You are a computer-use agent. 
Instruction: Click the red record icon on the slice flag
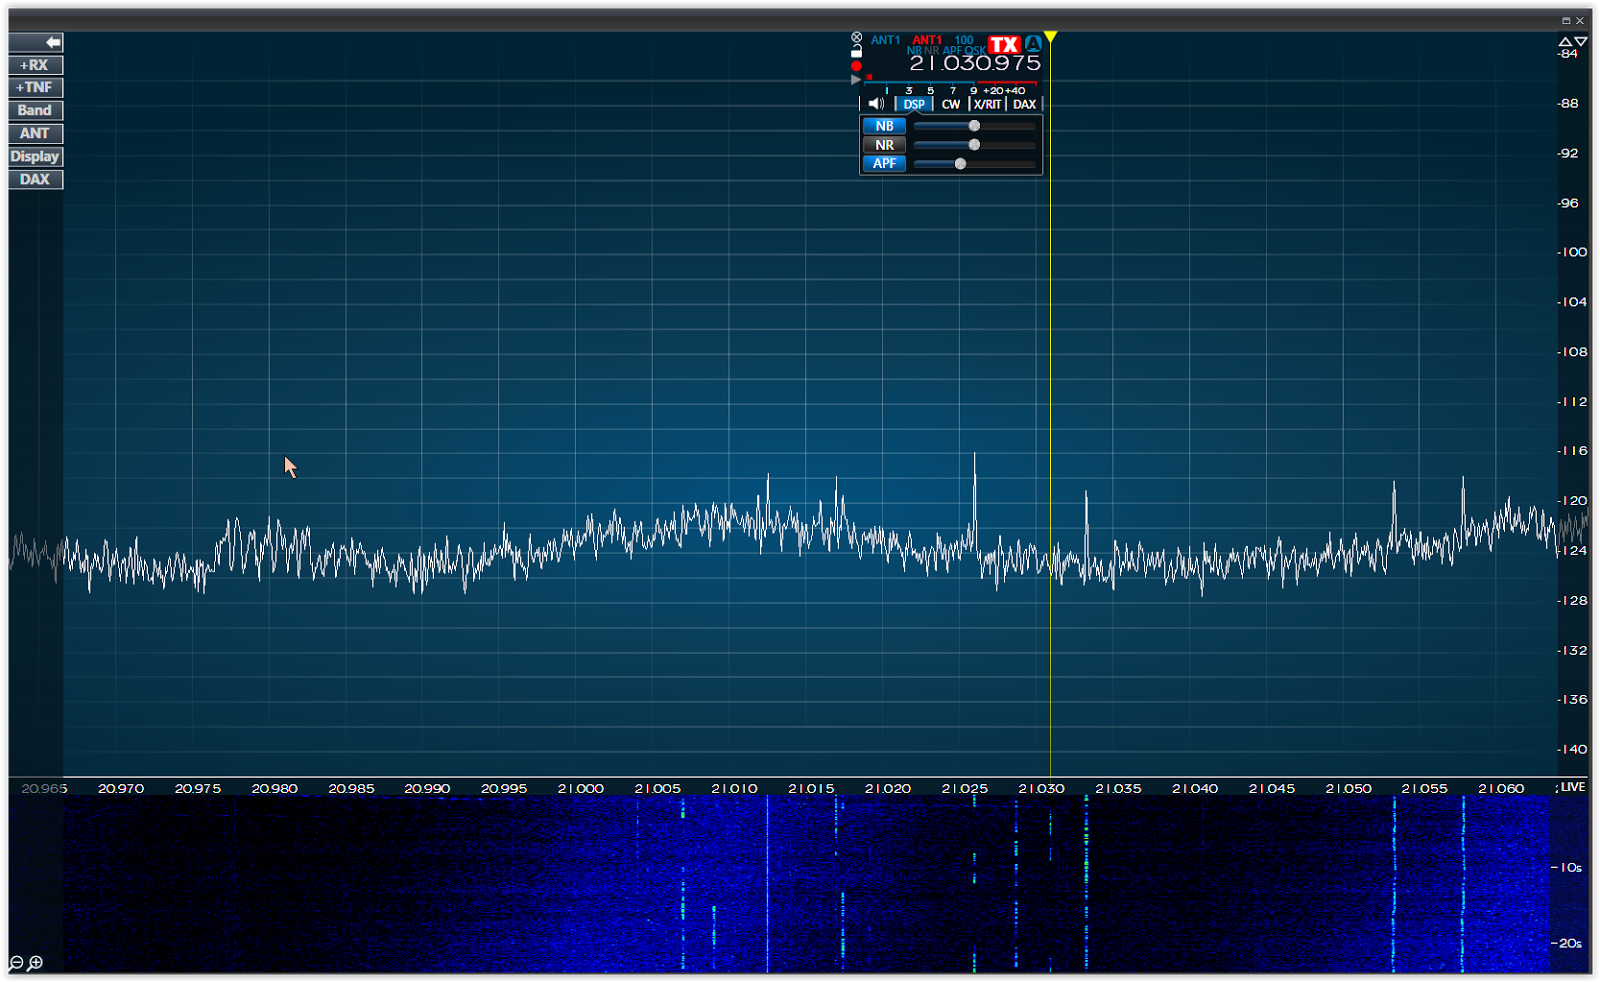[856, 65]
